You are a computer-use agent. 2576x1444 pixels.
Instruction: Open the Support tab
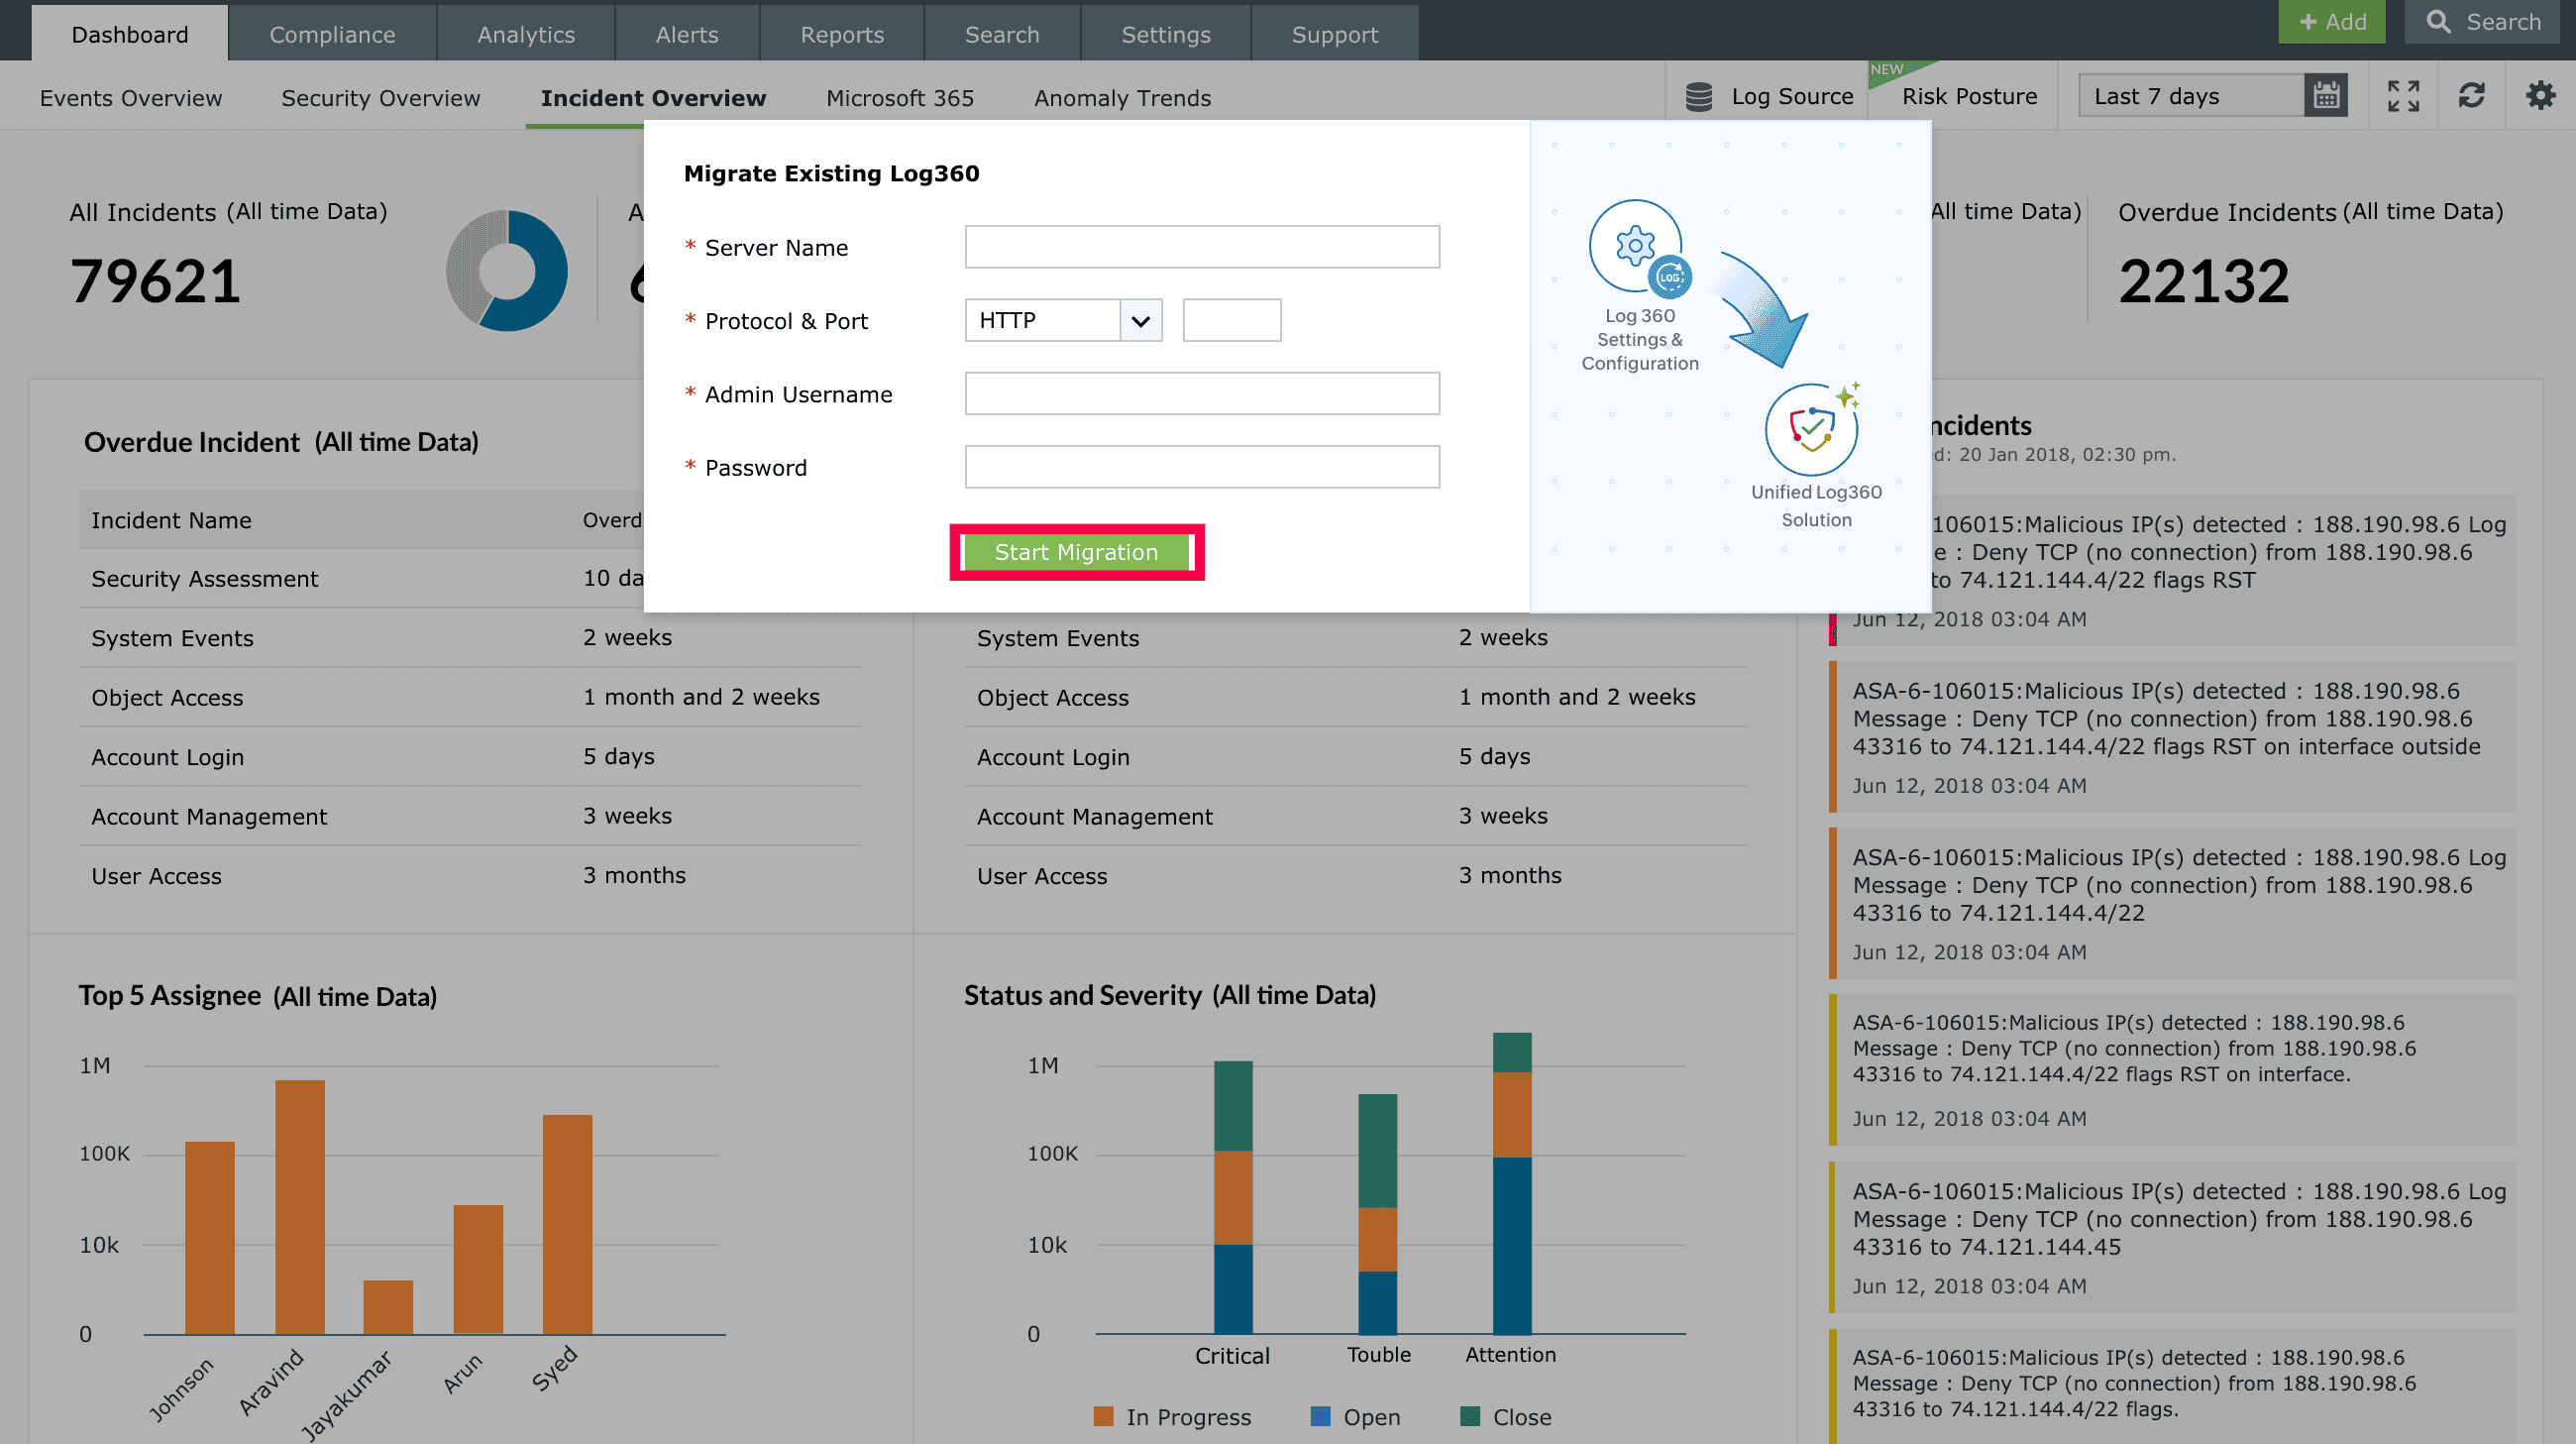click(1335, 34)
